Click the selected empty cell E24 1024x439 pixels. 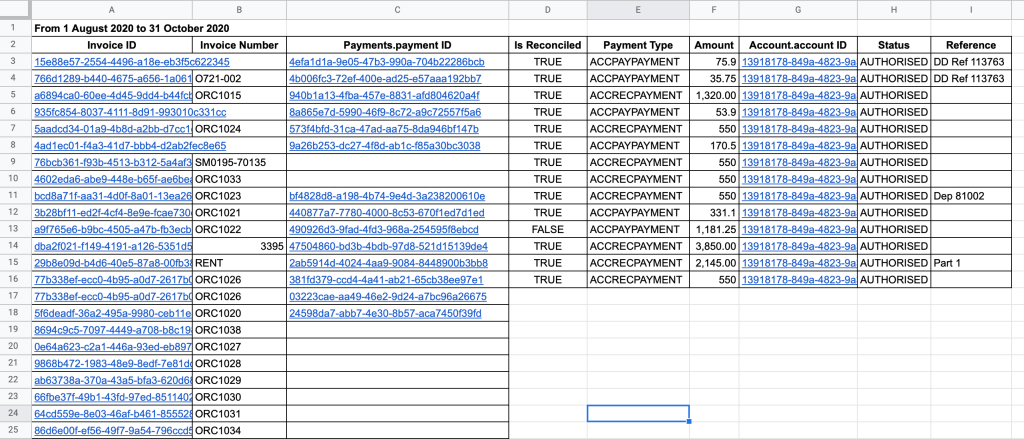click(638, 414)
